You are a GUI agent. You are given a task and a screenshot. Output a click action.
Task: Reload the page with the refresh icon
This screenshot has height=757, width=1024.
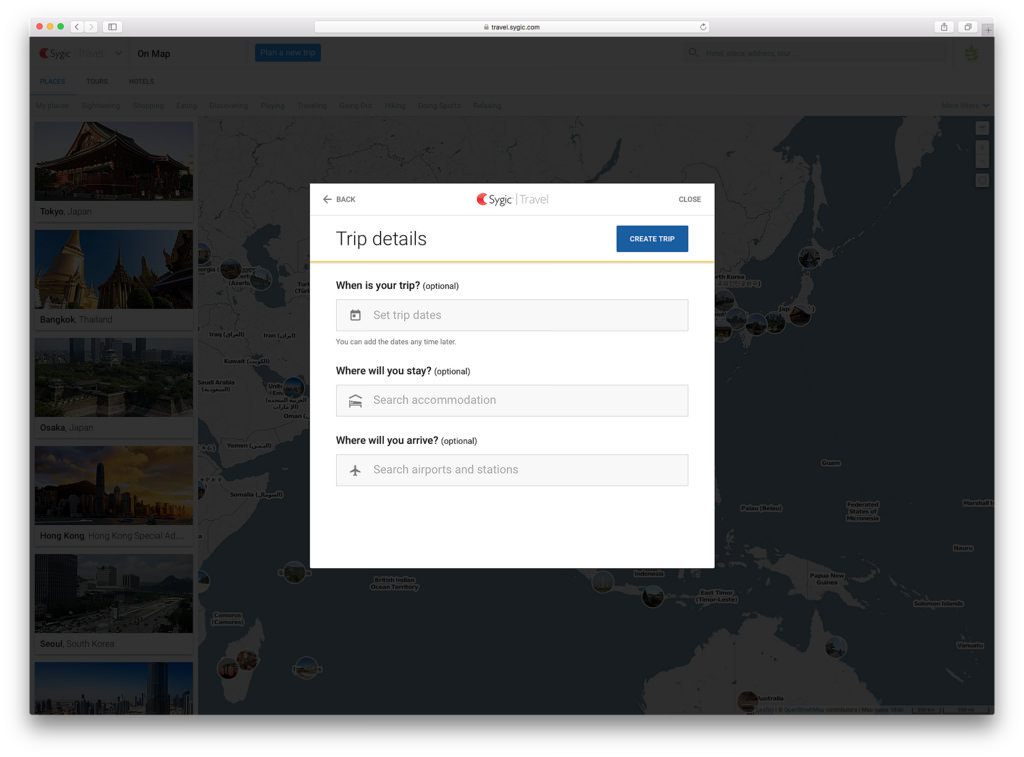[x=703, y=27]
